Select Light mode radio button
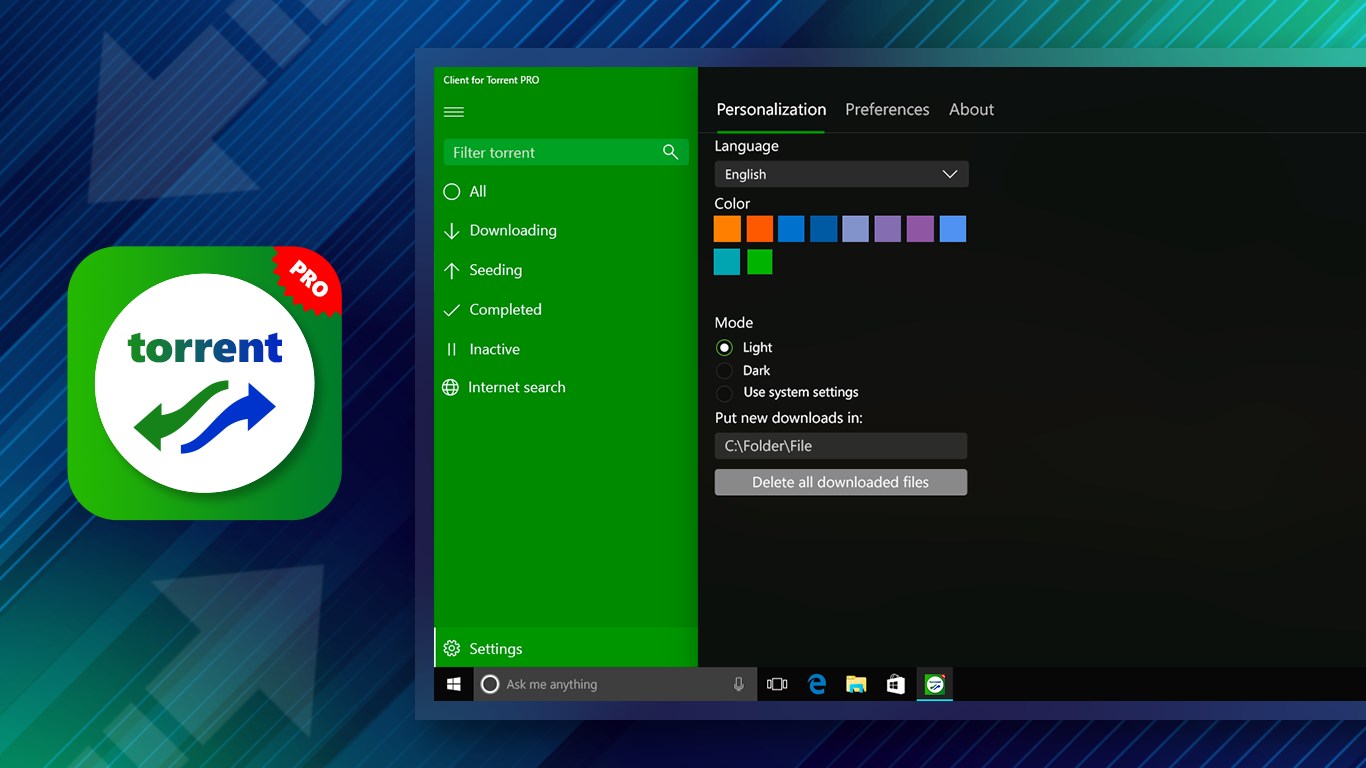 [x=724, y=348]
